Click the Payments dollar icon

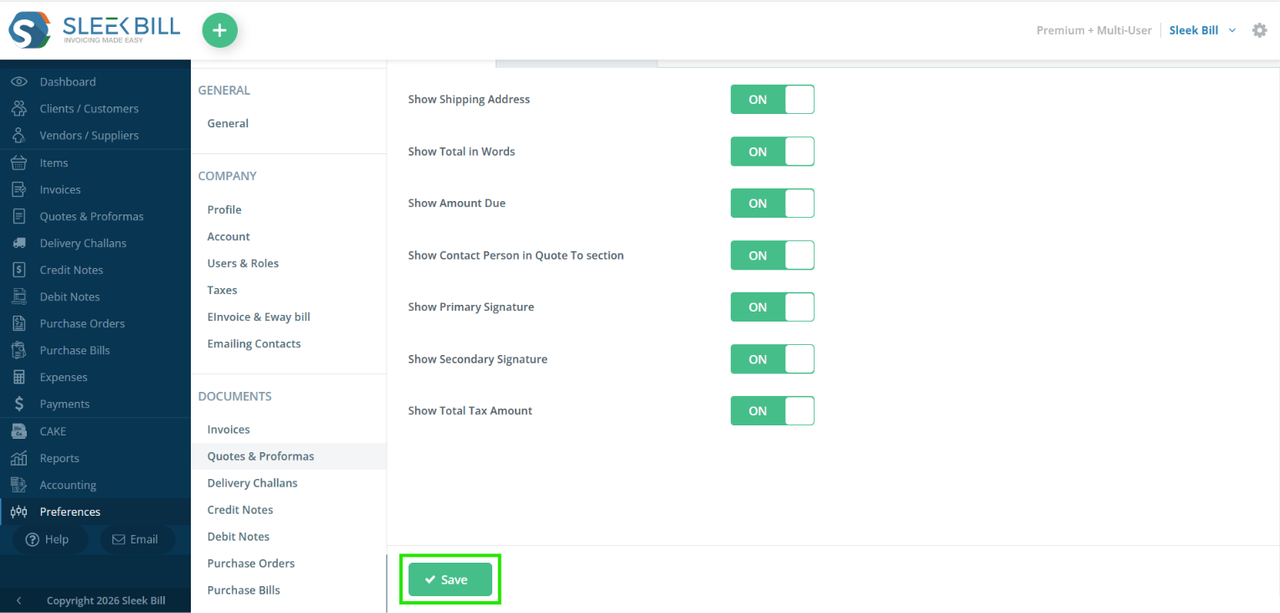click(19, 404)
